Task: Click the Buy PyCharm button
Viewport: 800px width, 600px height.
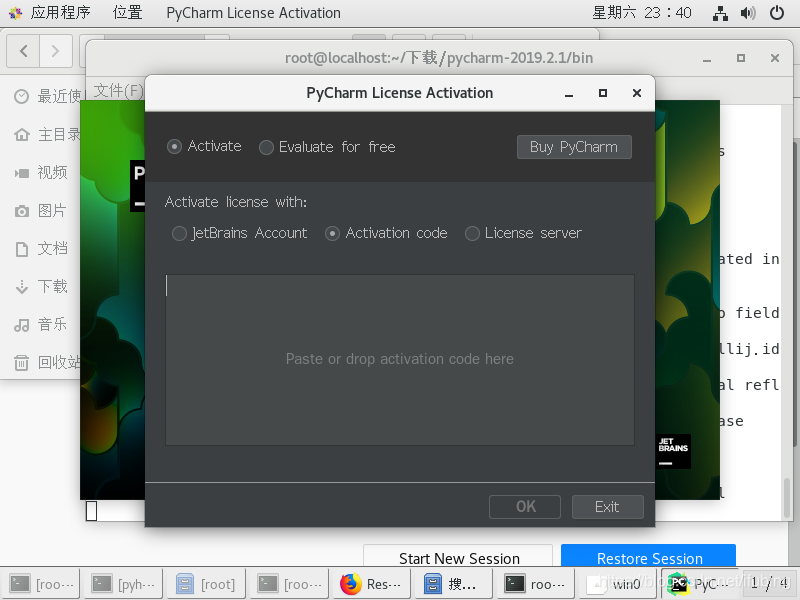Action: tap(574, 147)
